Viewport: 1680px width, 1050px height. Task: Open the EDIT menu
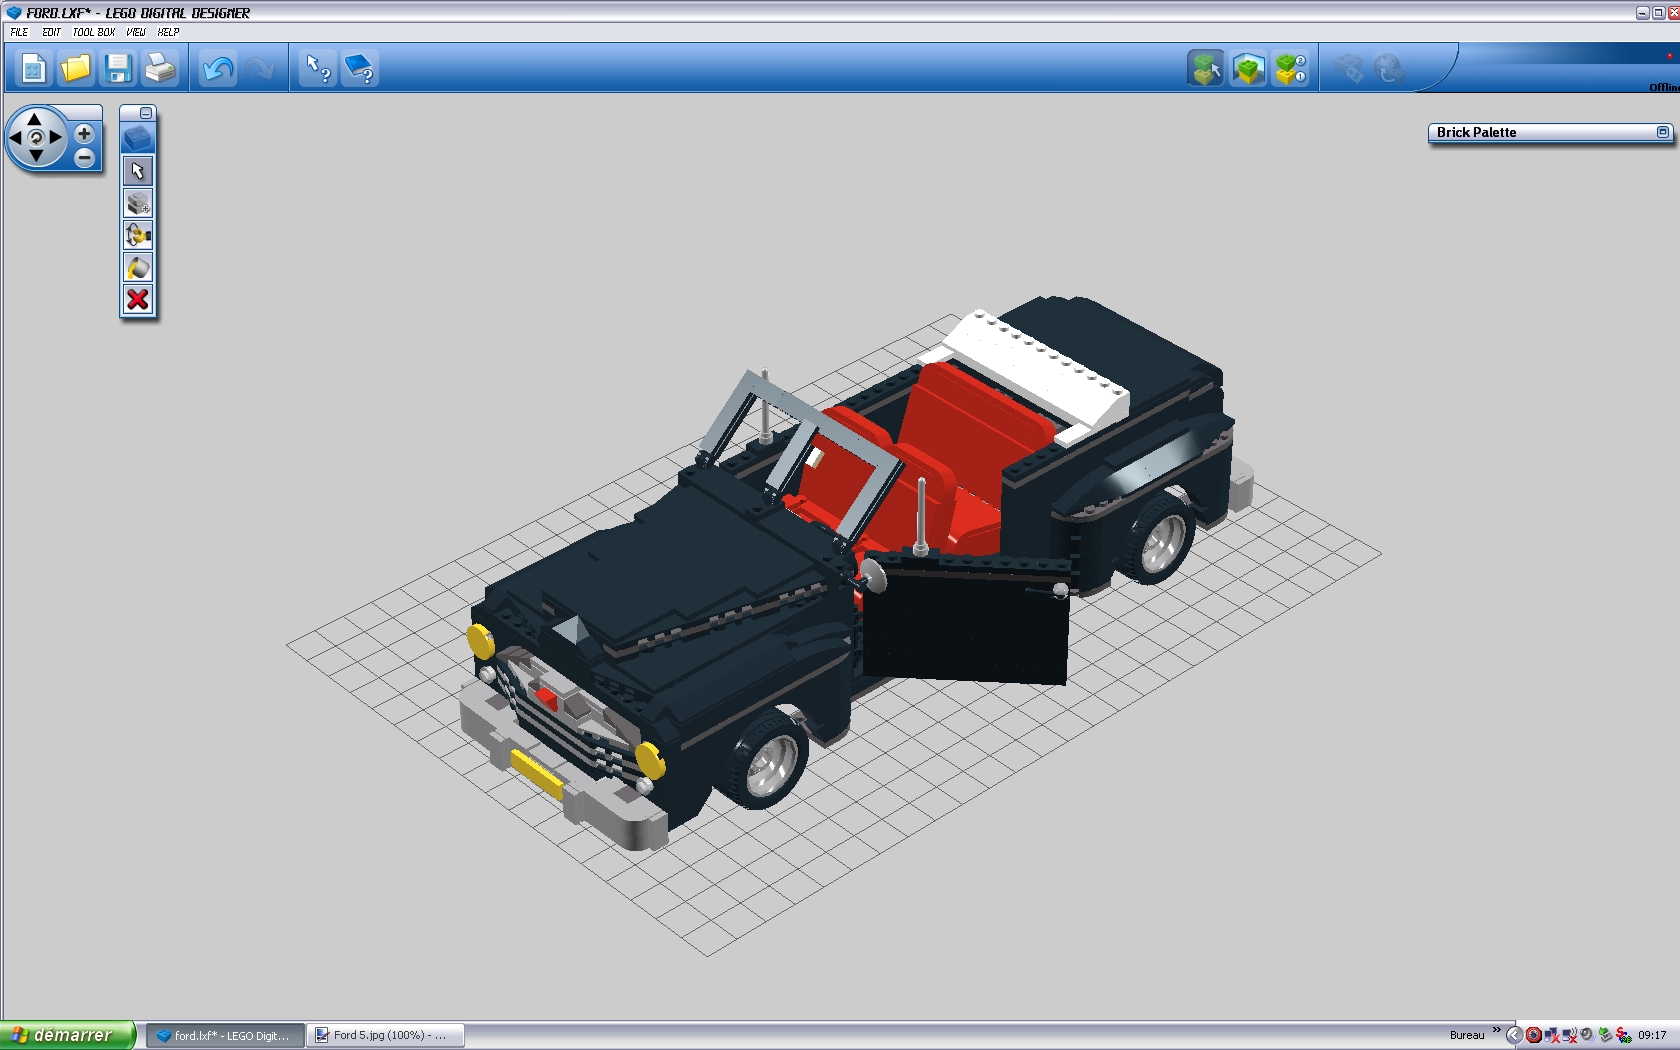[x=51, y=31]
